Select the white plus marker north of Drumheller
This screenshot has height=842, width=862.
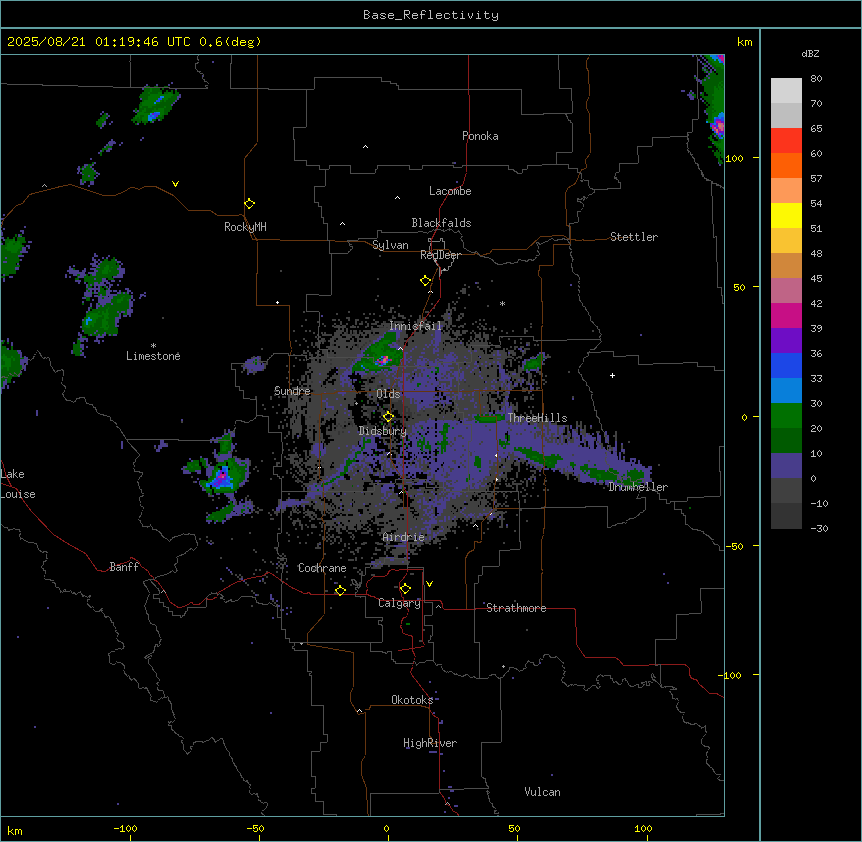click(612, 375)
